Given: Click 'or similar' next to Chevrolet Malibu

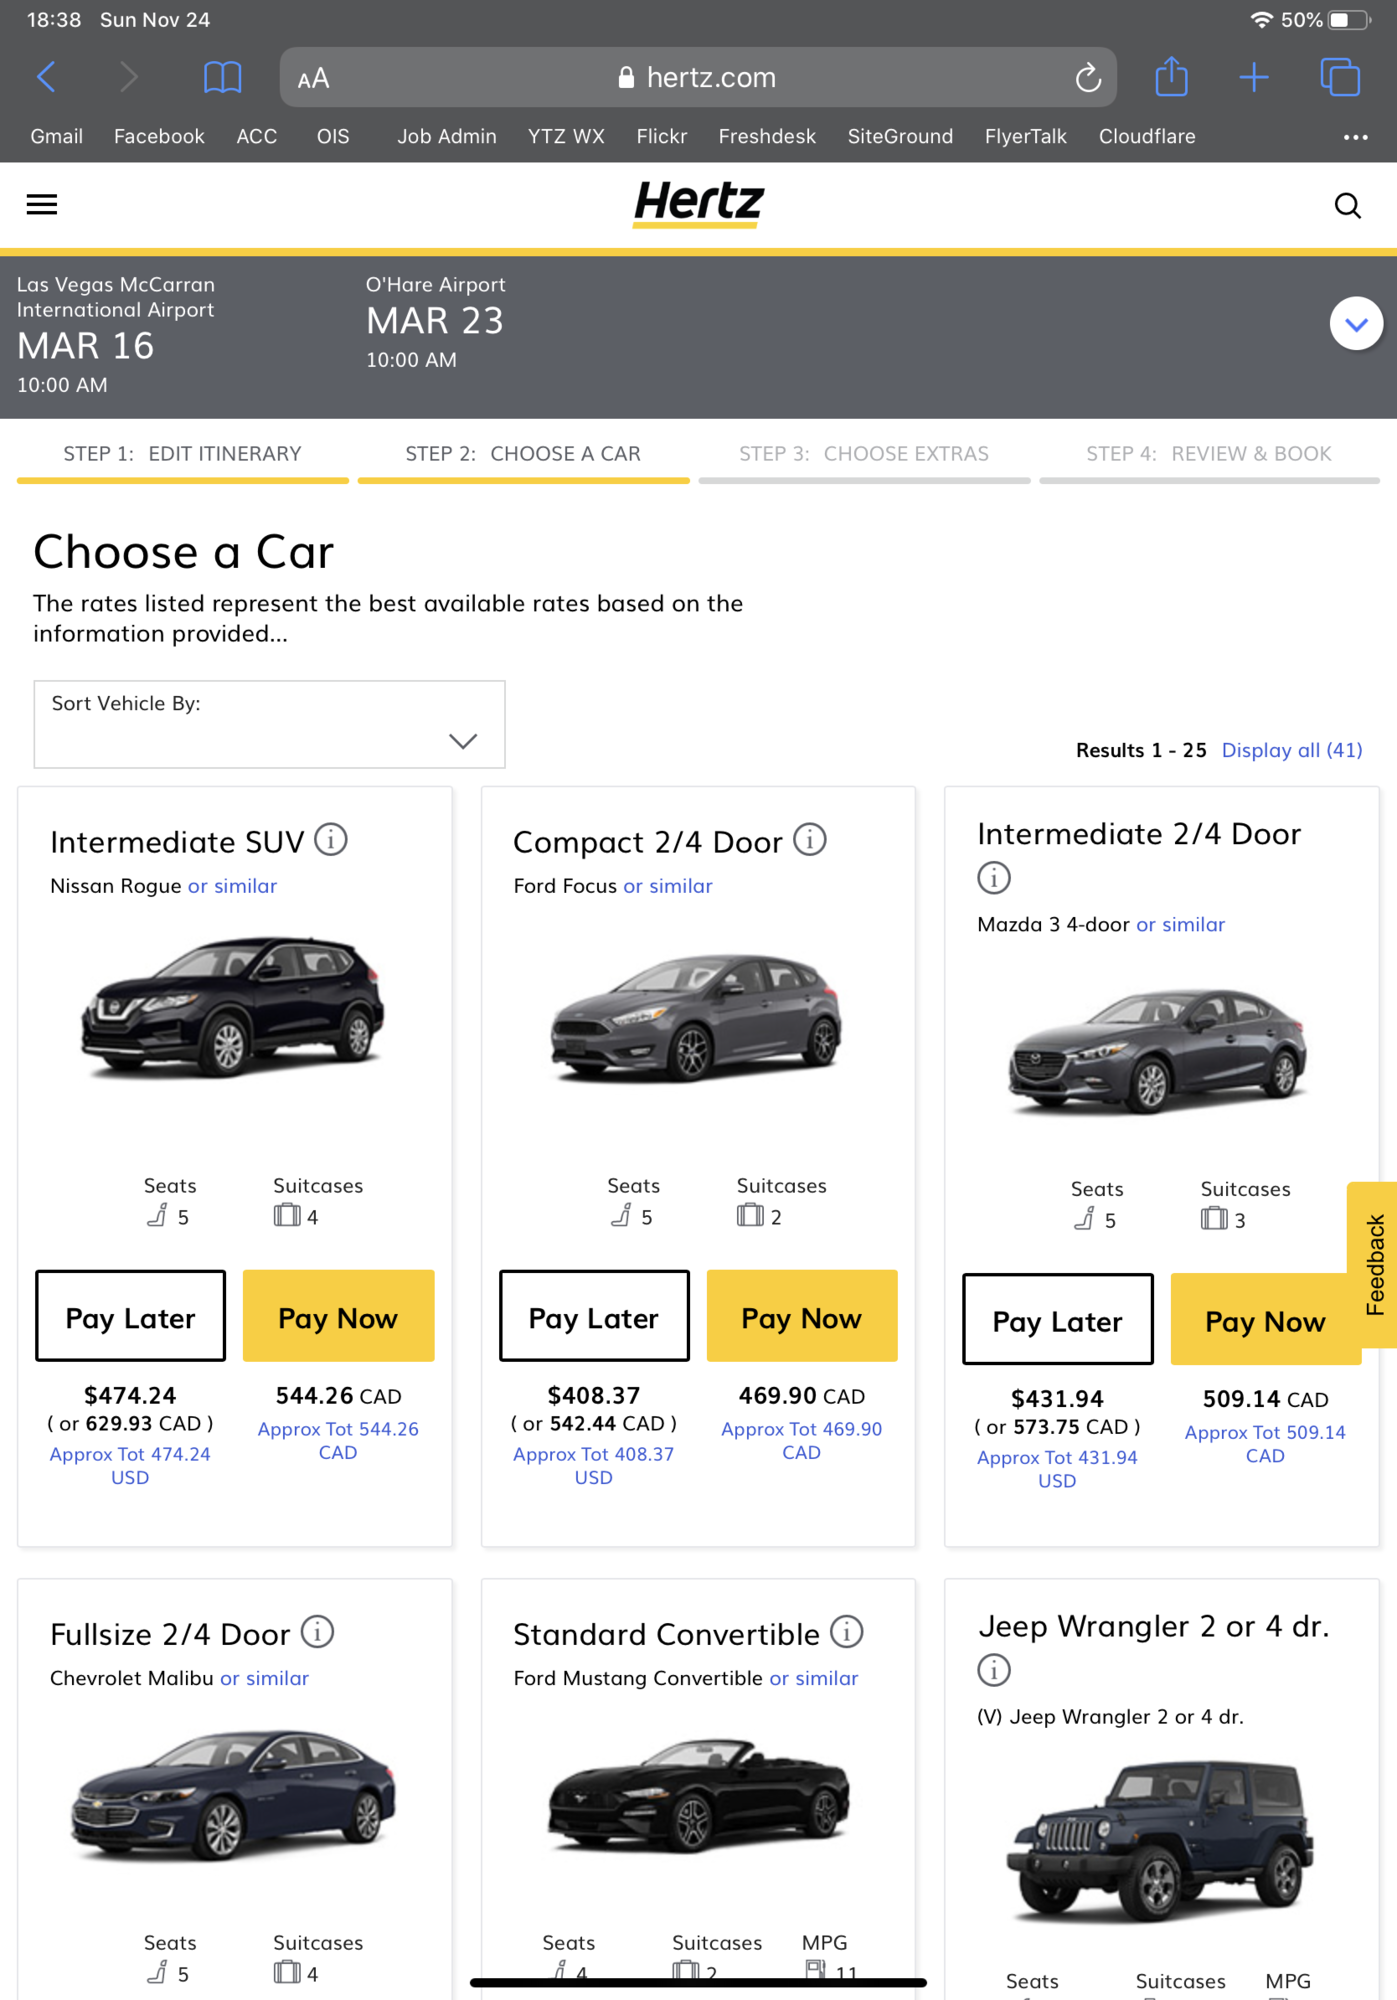Looking at the screenshot, I should coord(264,1678).
